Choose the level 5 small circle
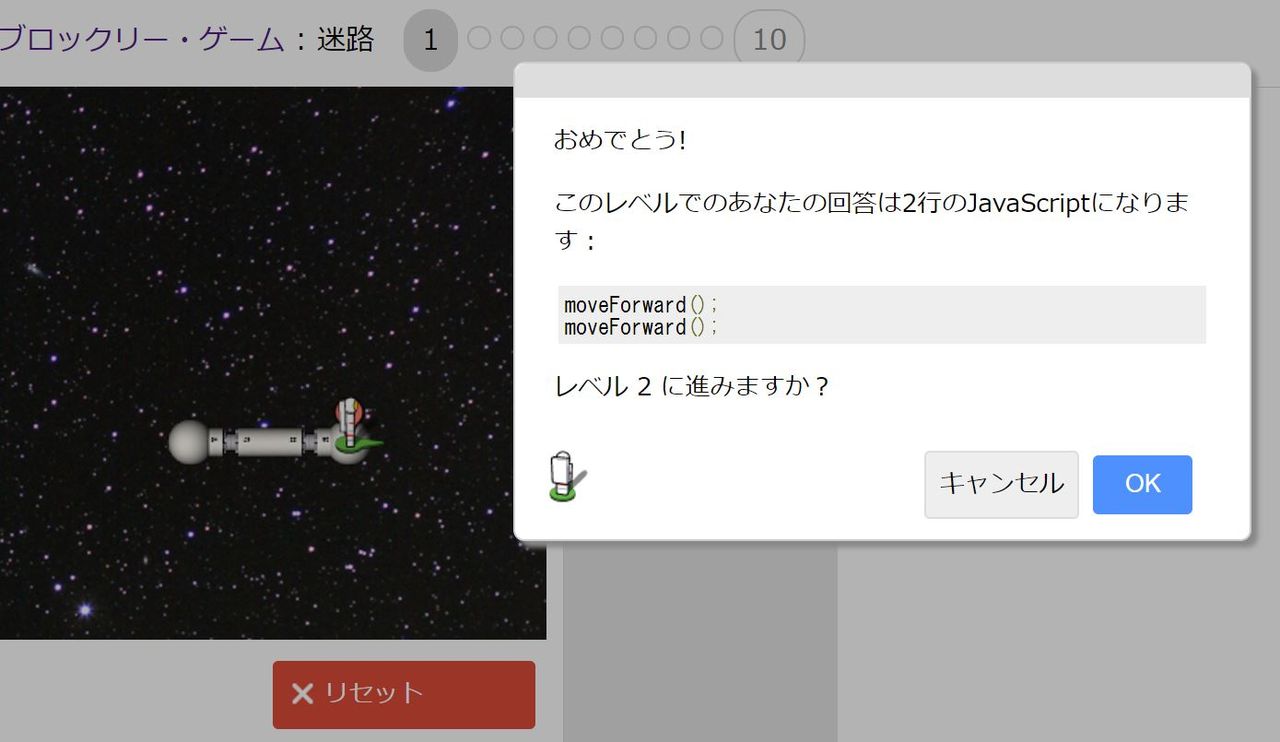 pyautogui.click(x=579, y=38)
